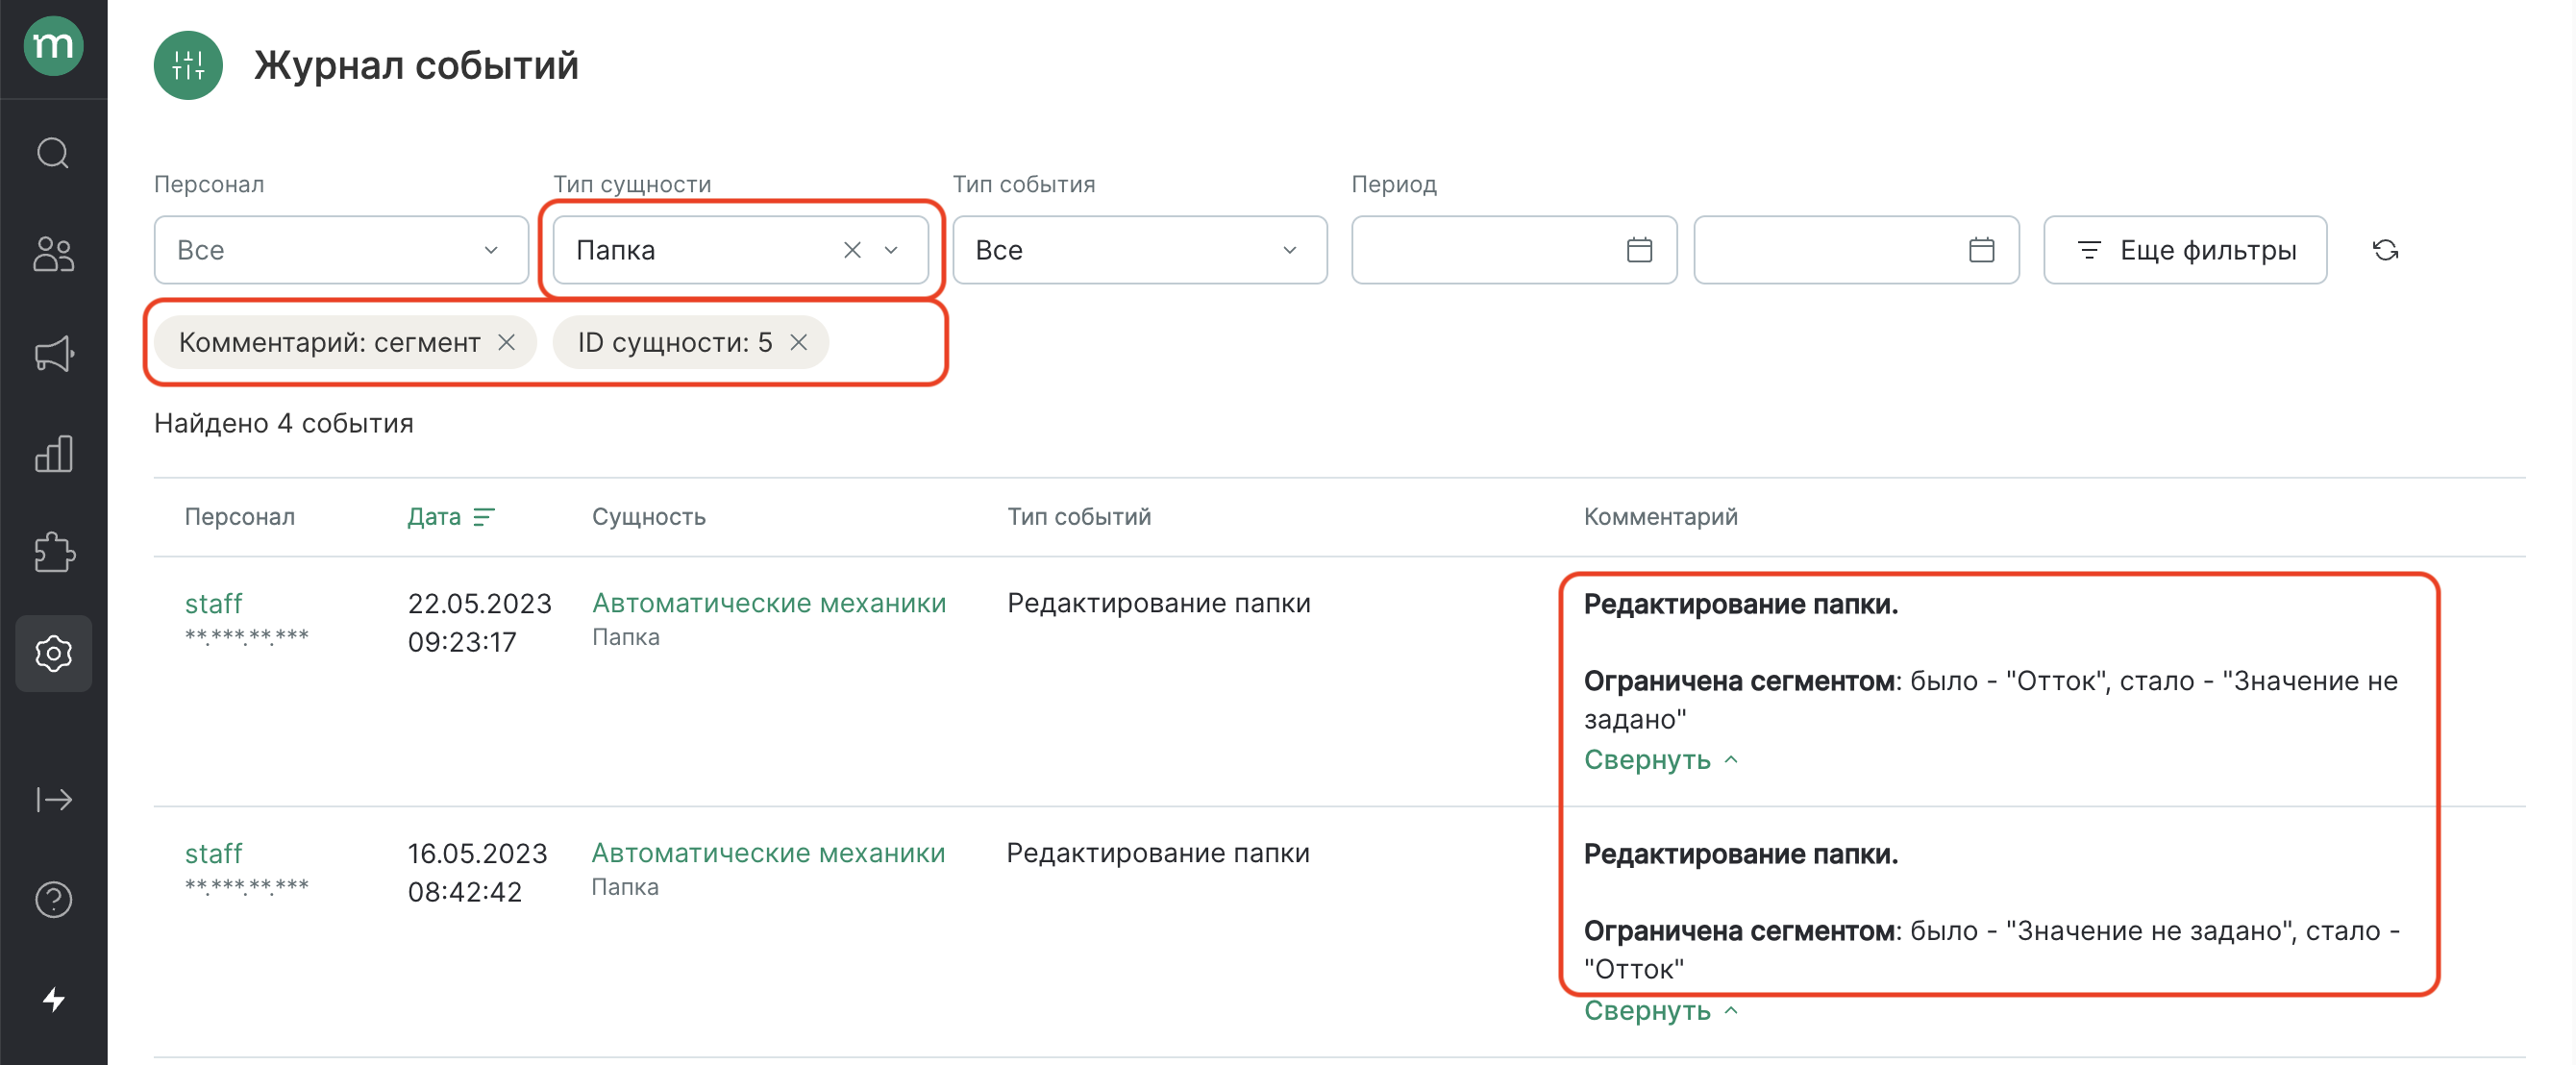Screen dimensions: 2576x1065
Task: Open the integrations puzzle icon
Action: point(53,552)
